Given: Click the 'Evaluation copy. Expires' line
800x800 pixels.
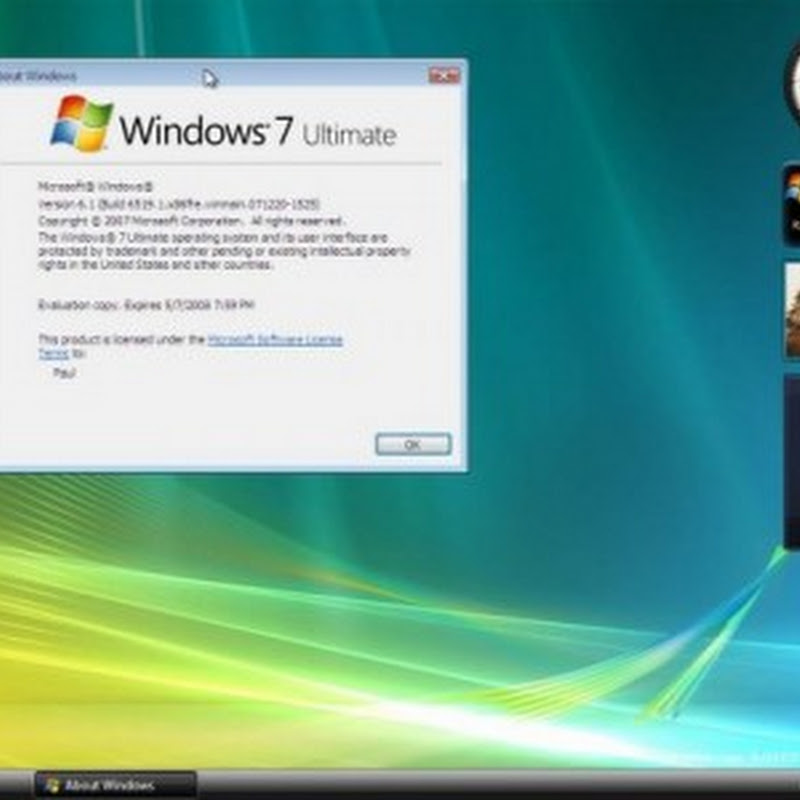Looking at the screenshot, I should (146, 305).
